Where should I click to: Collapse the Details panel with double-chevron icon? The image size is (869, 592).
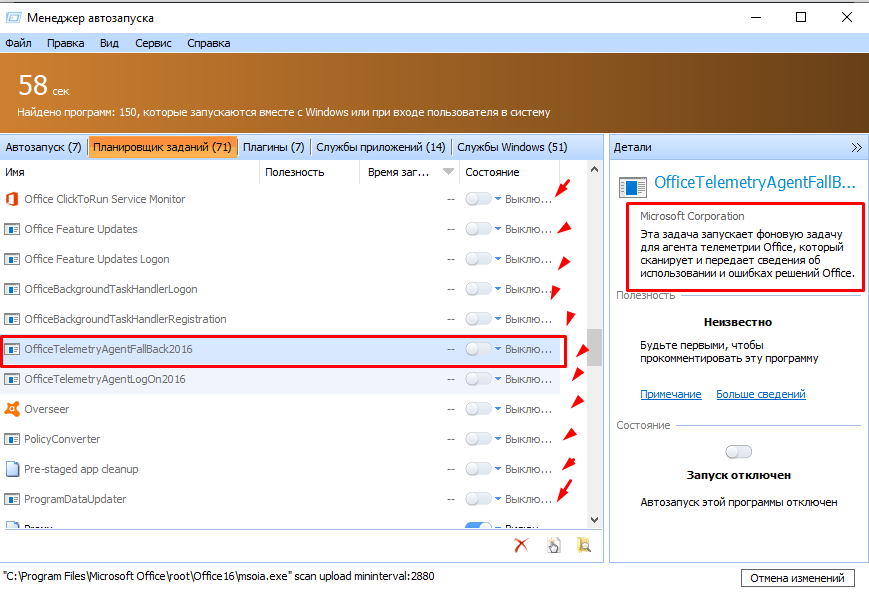(856, 147)
